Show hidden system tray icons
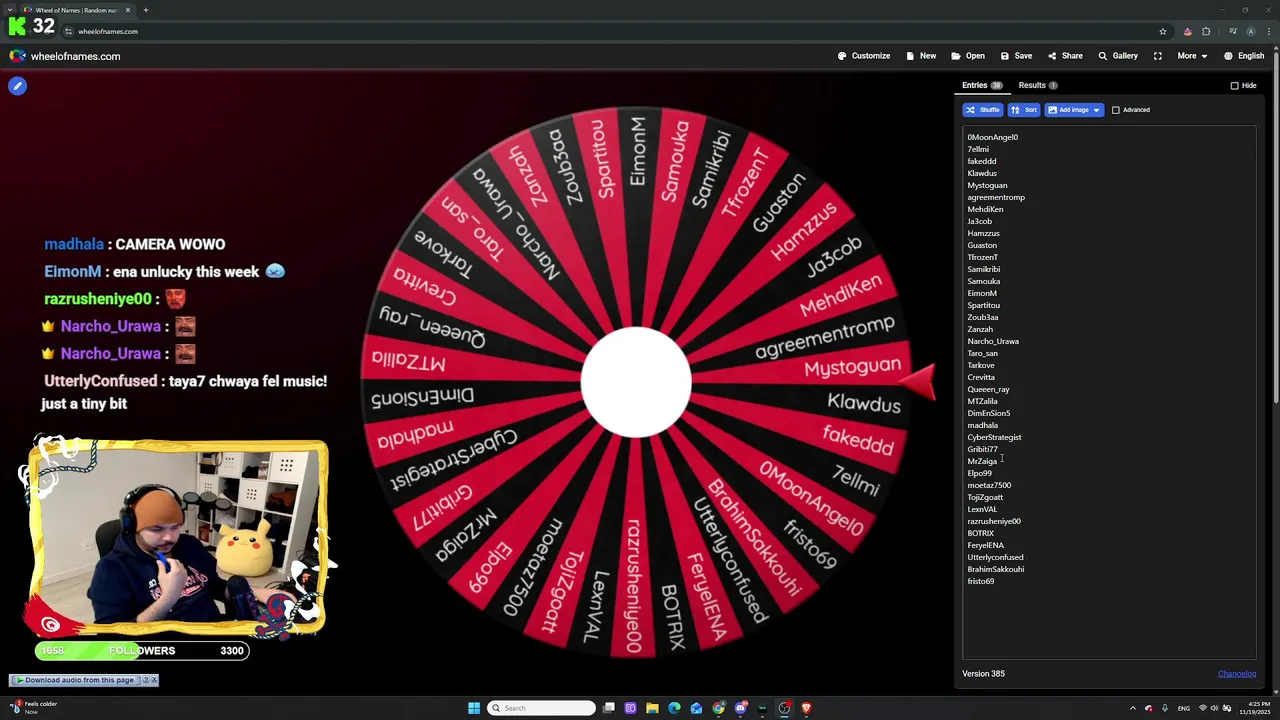 click(x=1132, y=708)
